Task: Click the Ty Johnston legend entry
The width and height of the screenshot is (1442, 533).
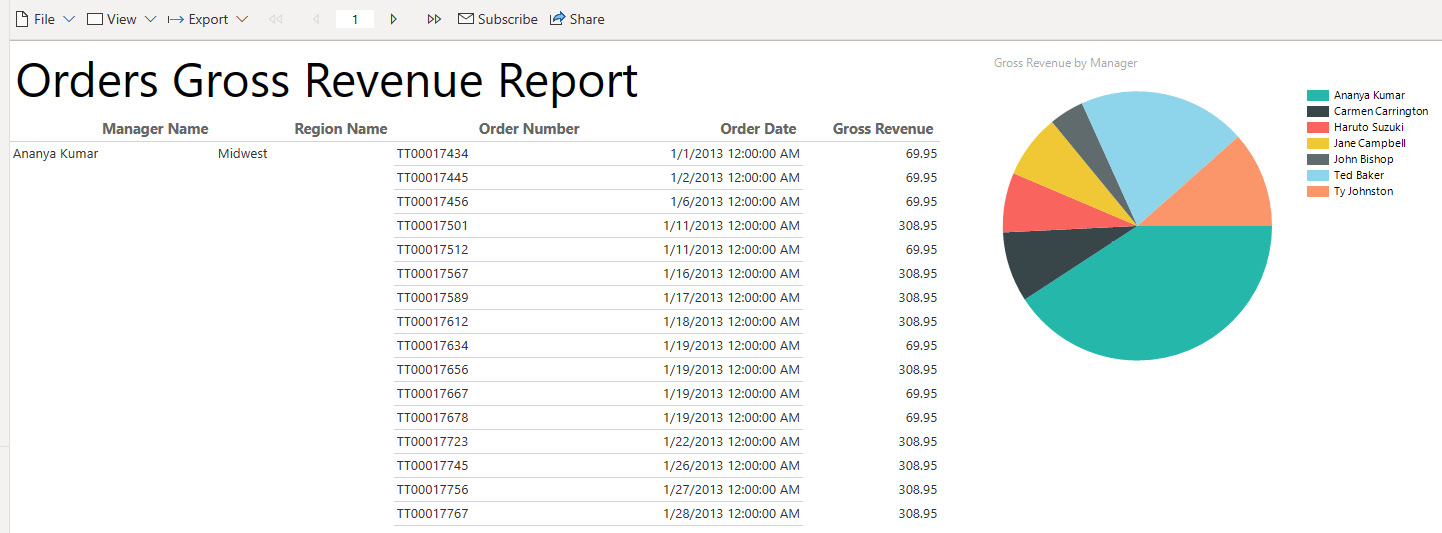Action: pos(1362,191)
